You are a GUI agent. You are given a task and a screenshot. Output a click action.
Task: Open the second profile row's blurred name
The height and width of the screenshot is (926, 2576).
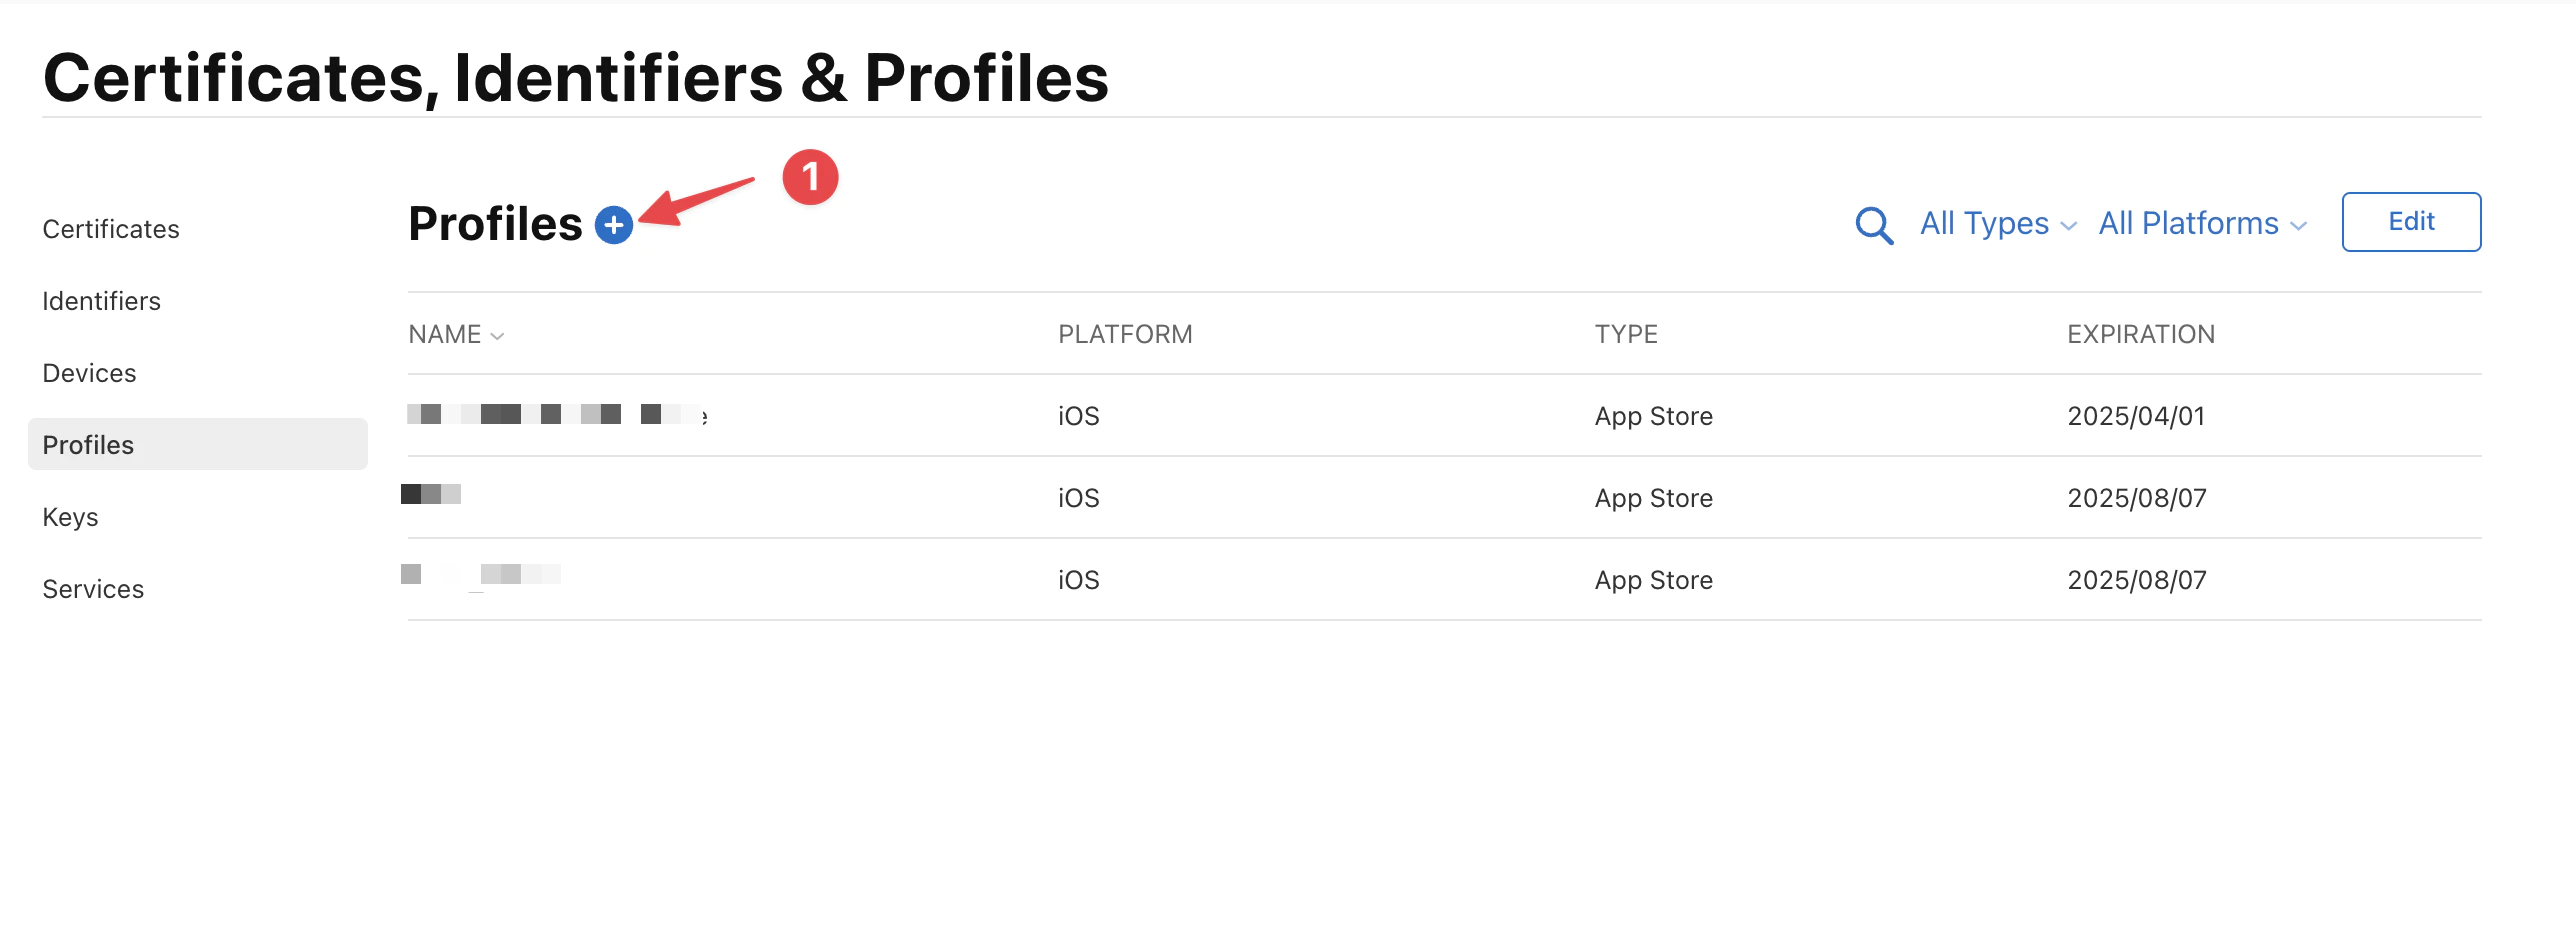click(x=431, y=494)
